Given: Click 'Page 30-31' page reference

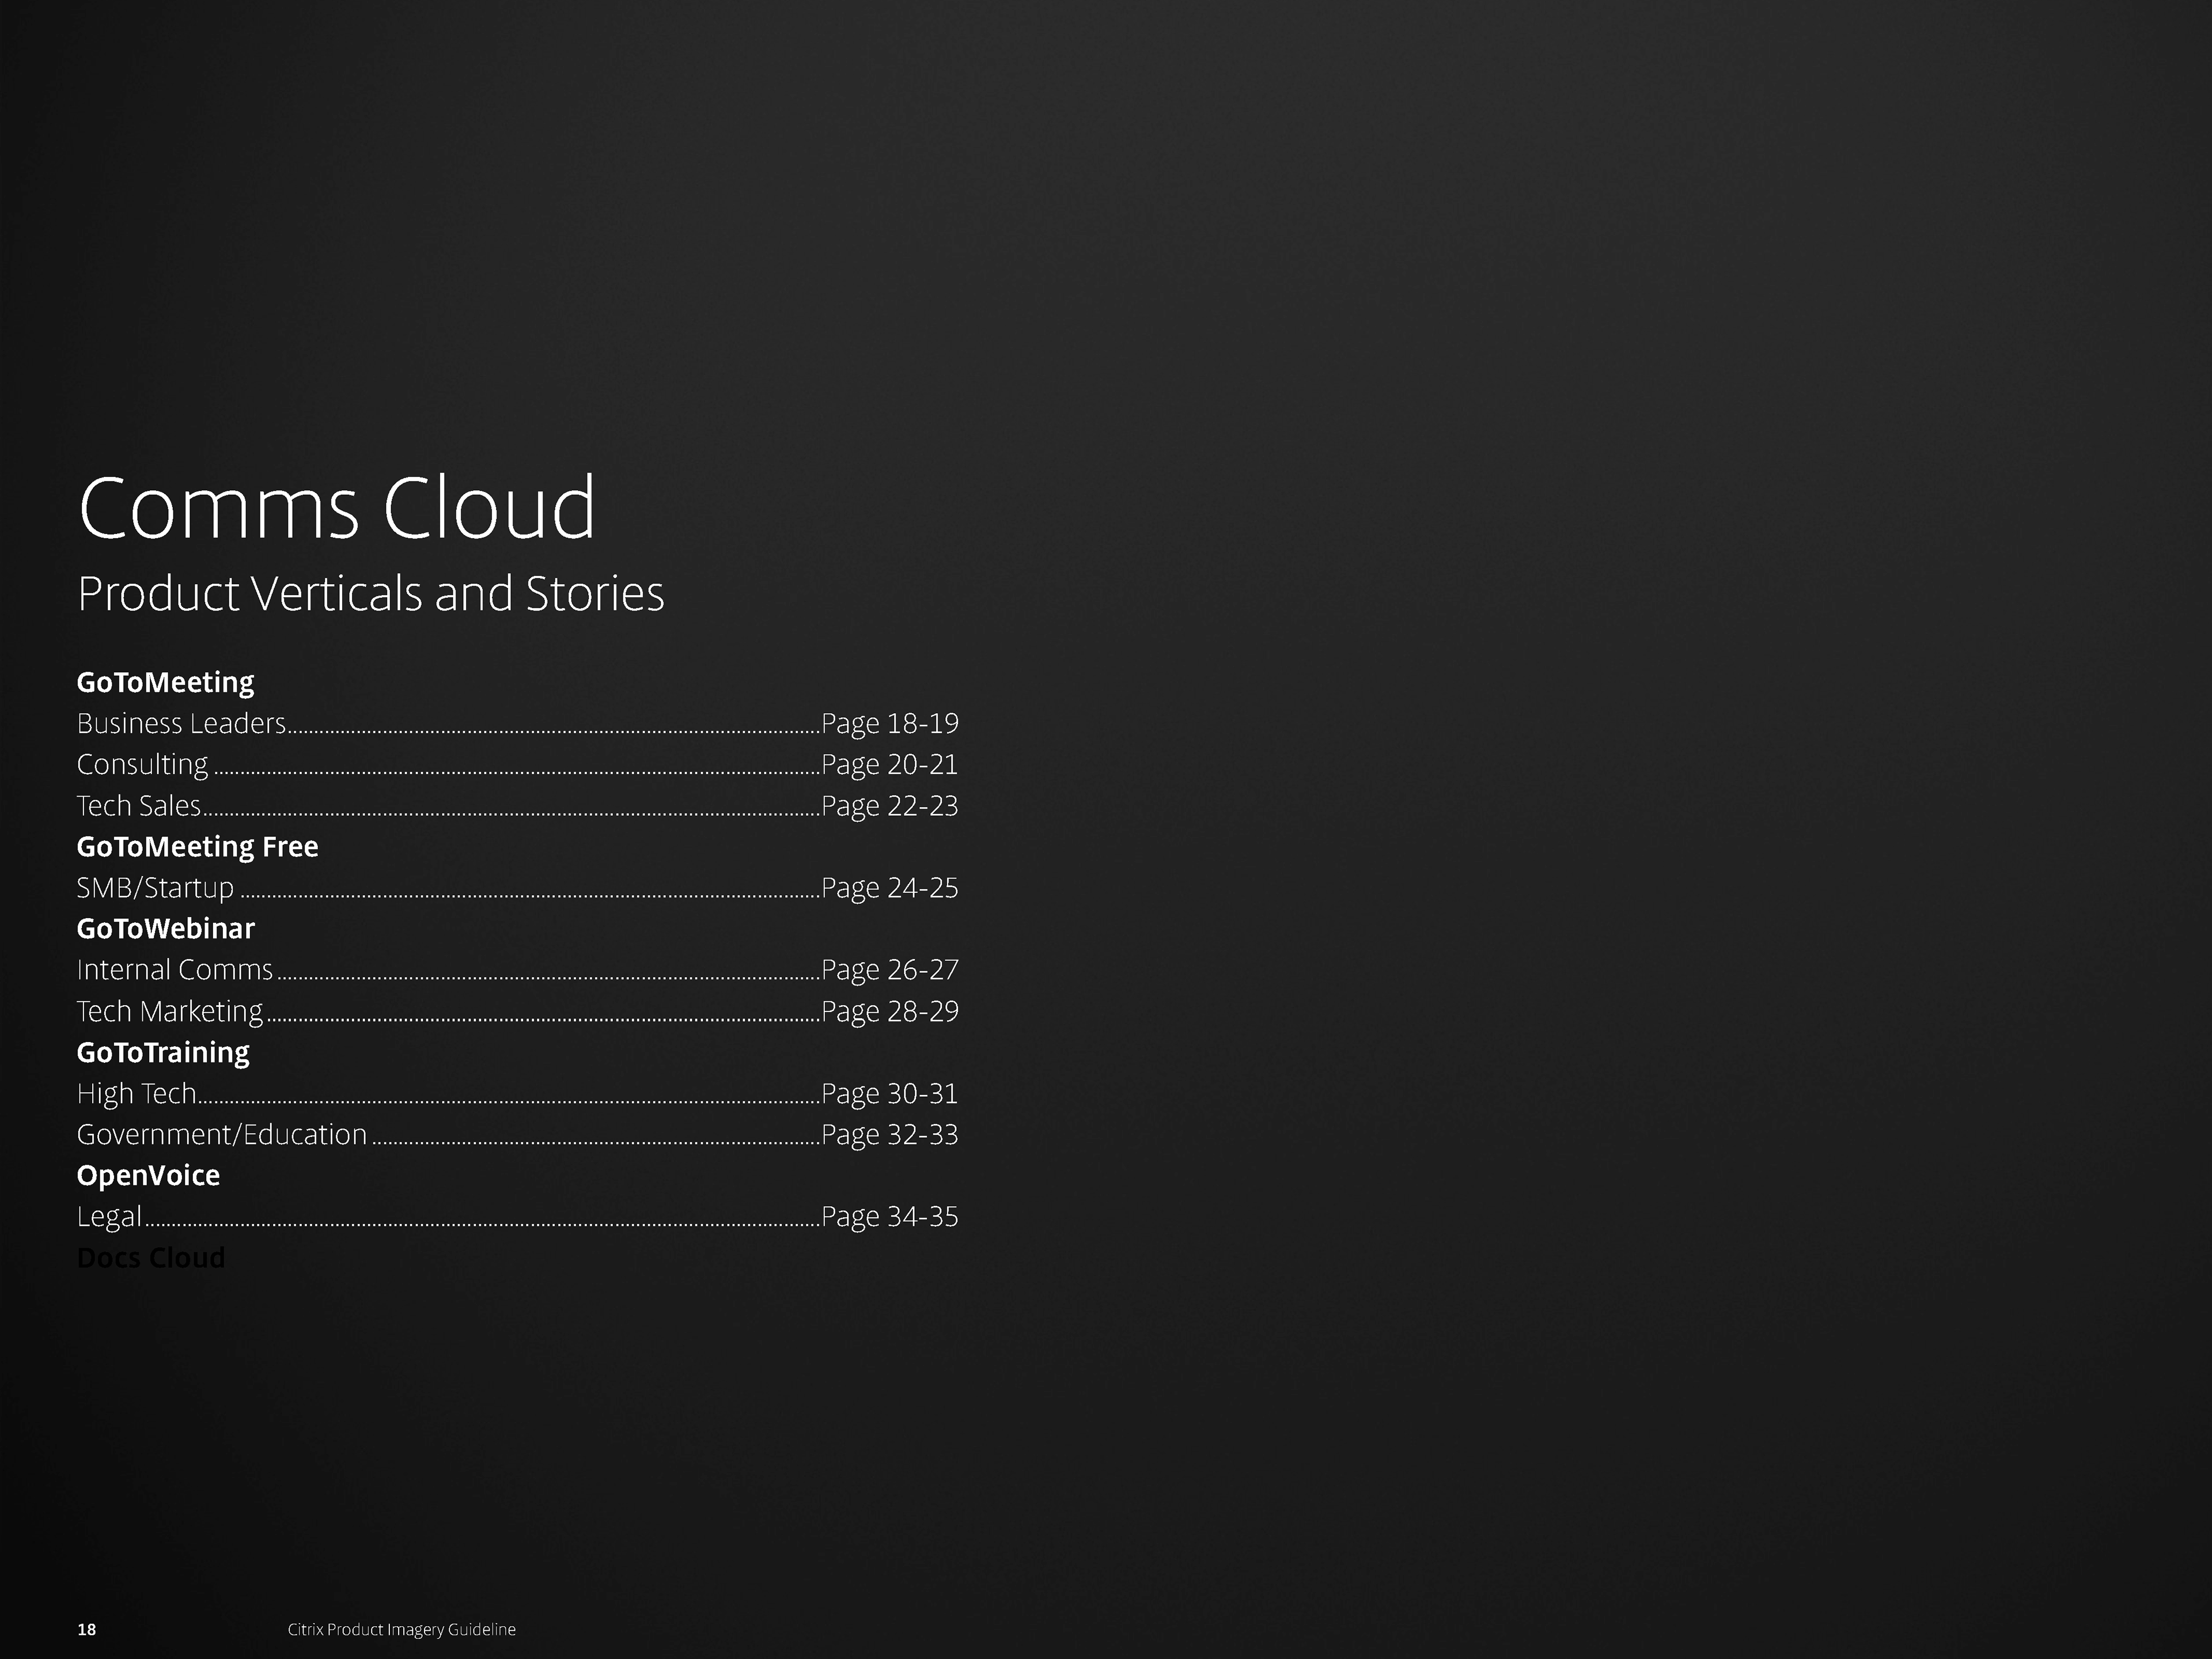Looking at the screenshot, I should [x=890, y=1094].
